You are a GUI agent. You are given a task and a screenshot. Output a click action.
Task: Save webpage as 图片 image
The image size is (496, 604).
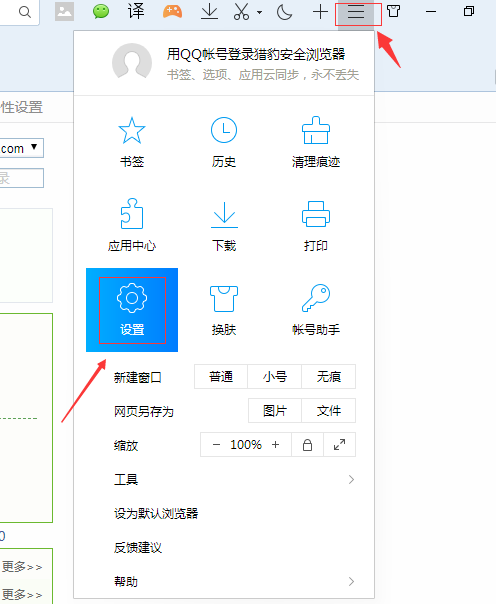tap(275, 411)
